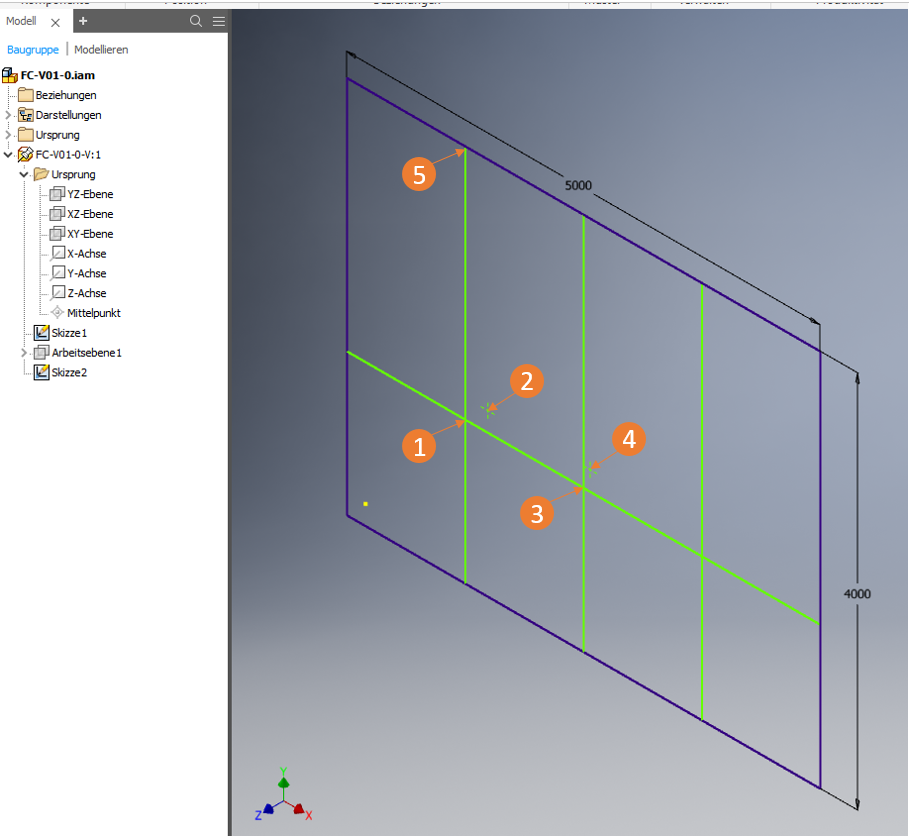The height and width of the screenshot is (836, 909).
Task: Click the green X axis arrow of the triad
Action: point(300,809)
